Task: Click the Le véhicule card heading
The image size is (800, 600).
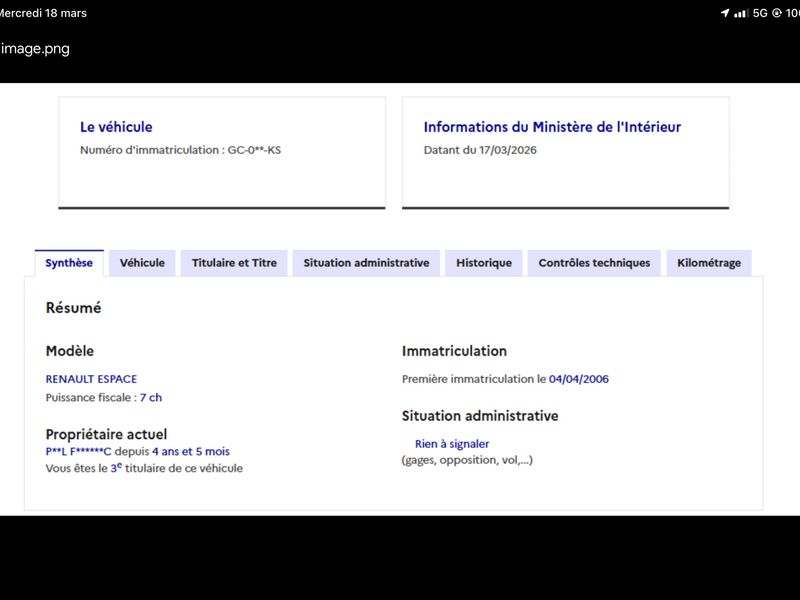Action: [x=116, y=127]
